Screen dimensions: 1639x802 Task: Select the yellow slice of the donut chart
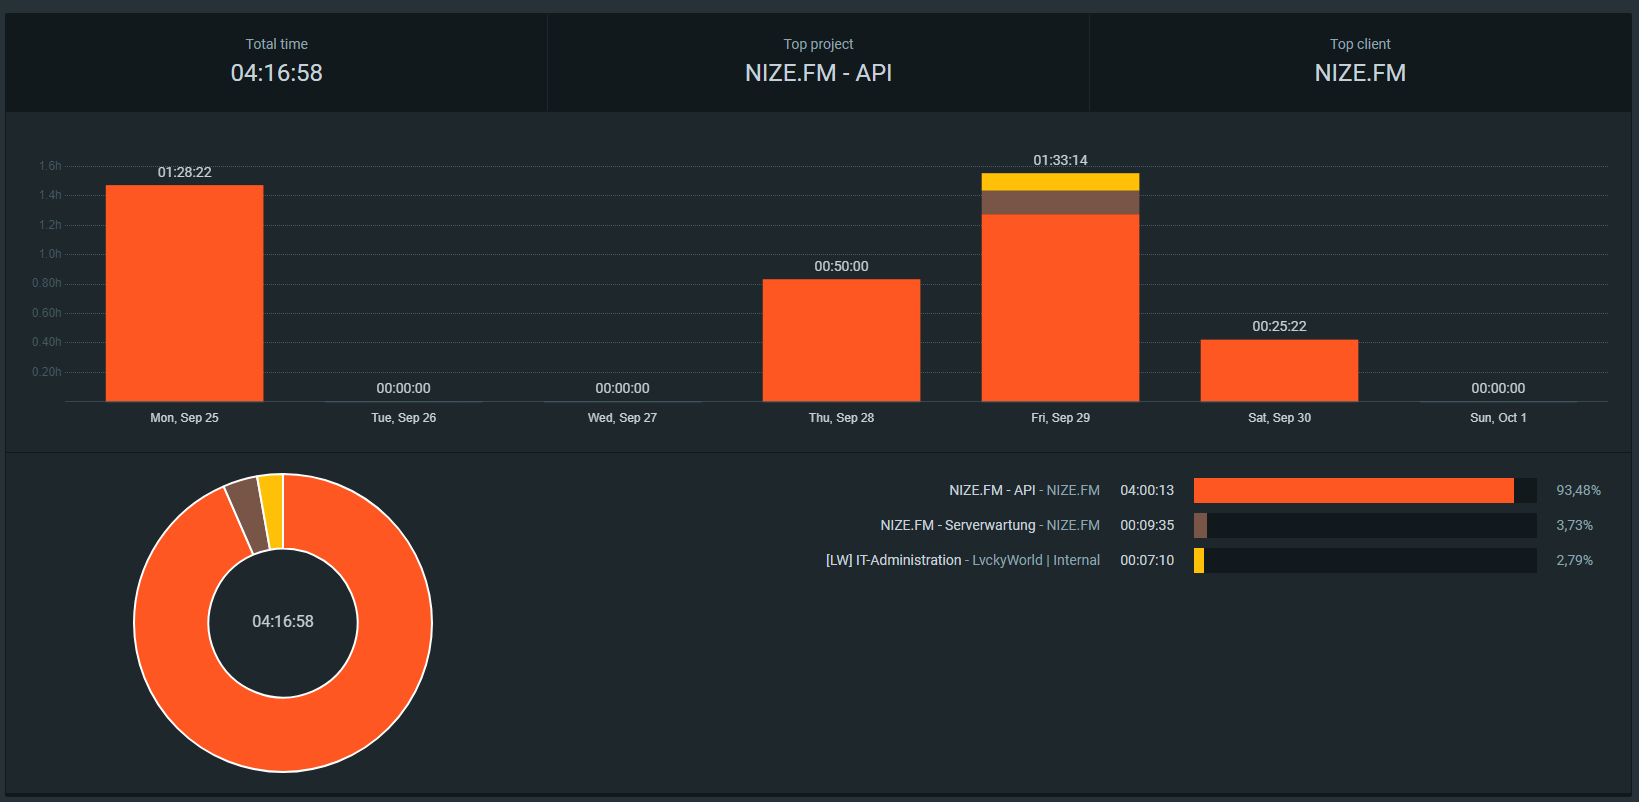coord(271,511)
